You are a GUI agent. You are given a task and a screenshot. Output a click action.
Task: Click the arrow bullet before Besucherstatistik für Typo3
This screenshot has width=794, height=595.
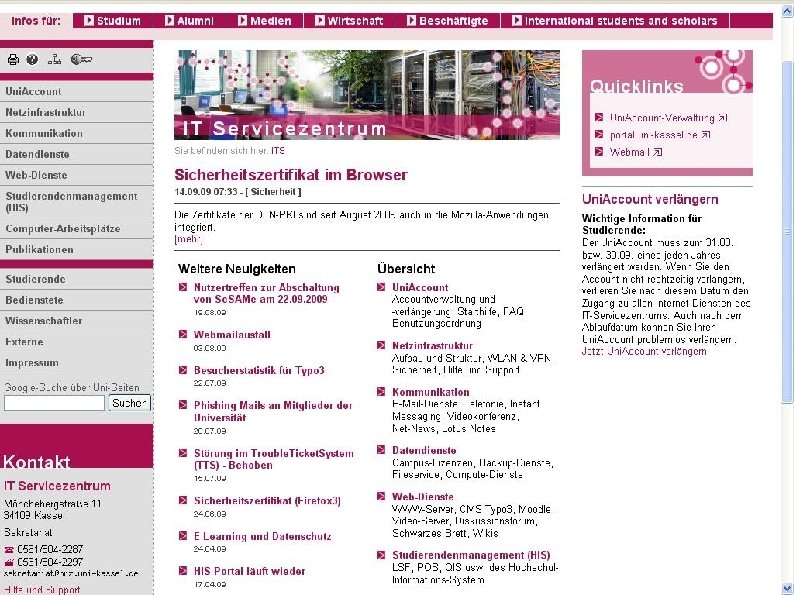183,370
